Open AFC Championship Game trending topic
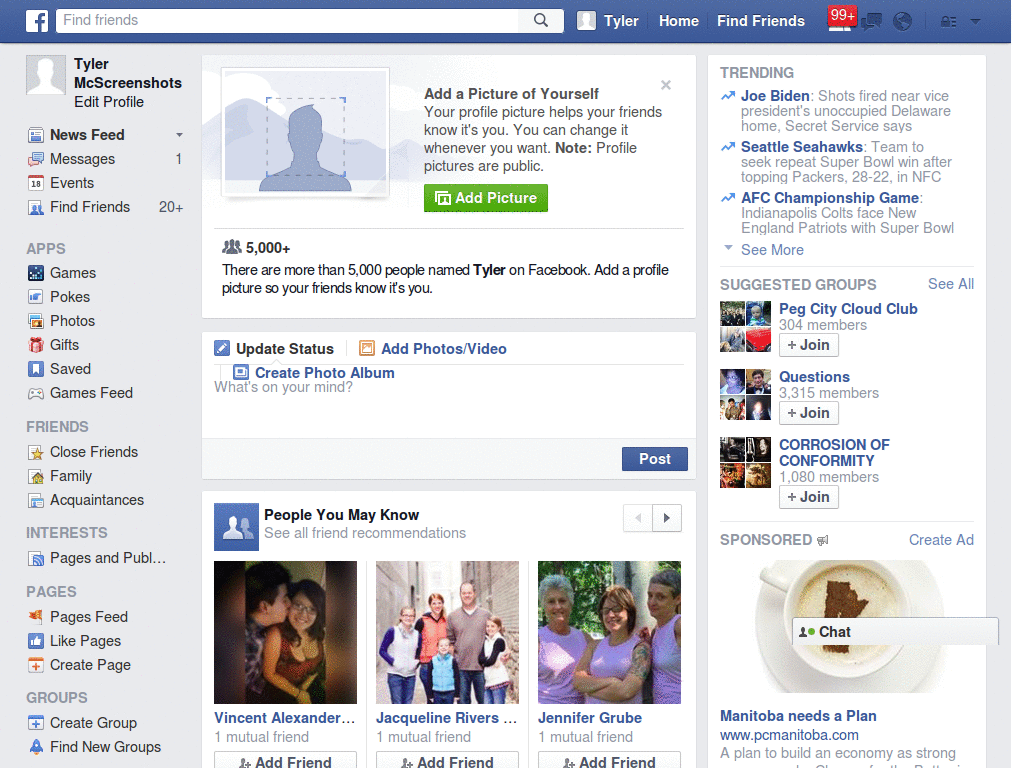This screenshot has width=1024, height=768. coord(830,198)
